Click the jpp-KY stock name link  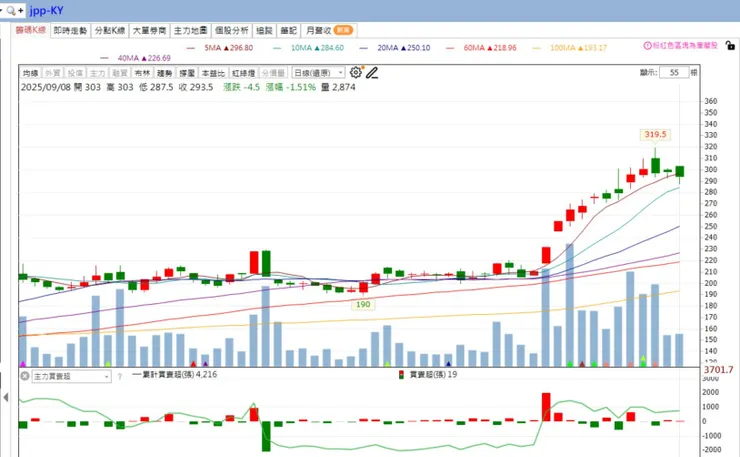[46, 10]
